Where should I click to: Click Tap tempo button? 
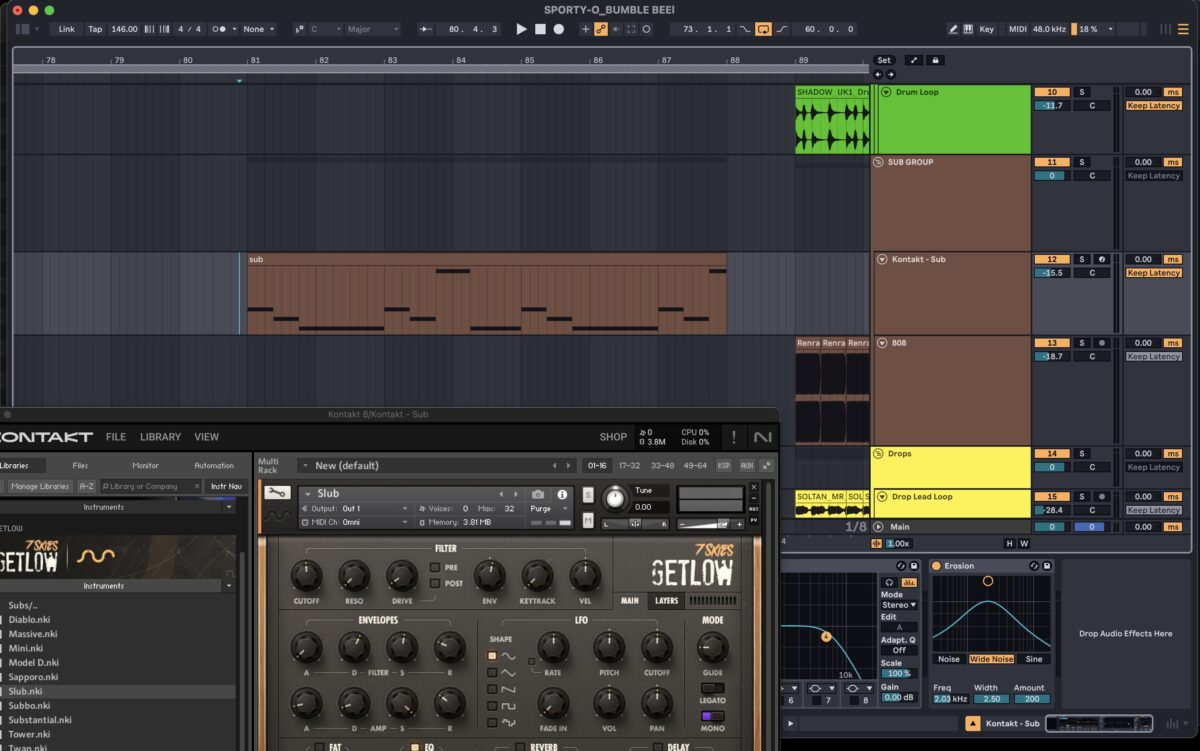tap(95, 29)
